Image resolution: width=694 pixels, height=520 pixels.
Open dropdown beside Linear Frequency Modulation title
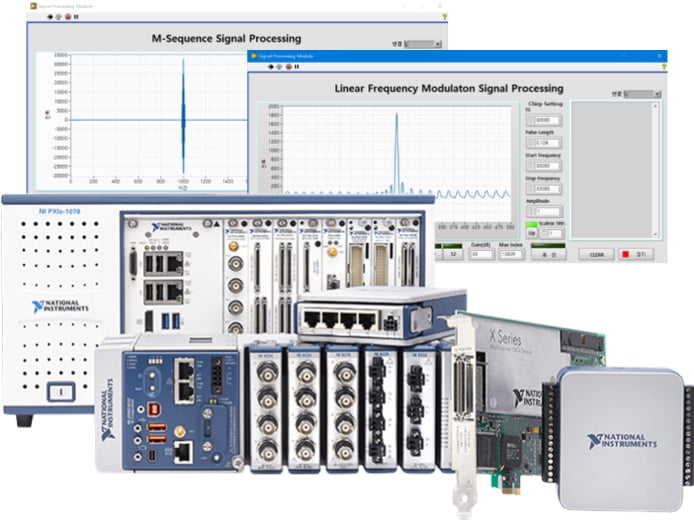(x=642, y=94)
